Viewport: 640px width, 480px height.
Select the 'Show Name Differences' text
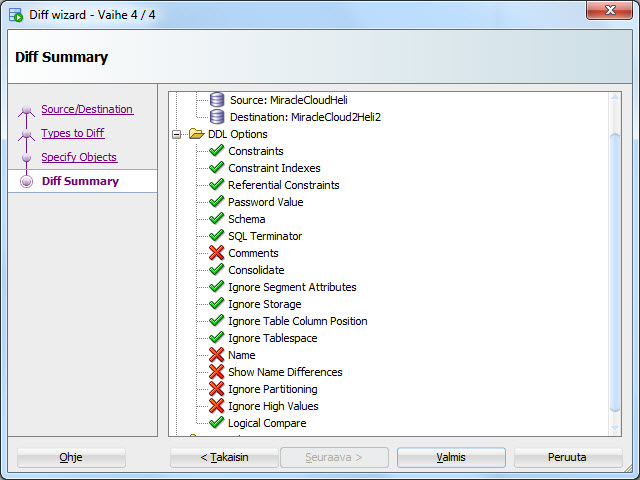click(285, 372)
